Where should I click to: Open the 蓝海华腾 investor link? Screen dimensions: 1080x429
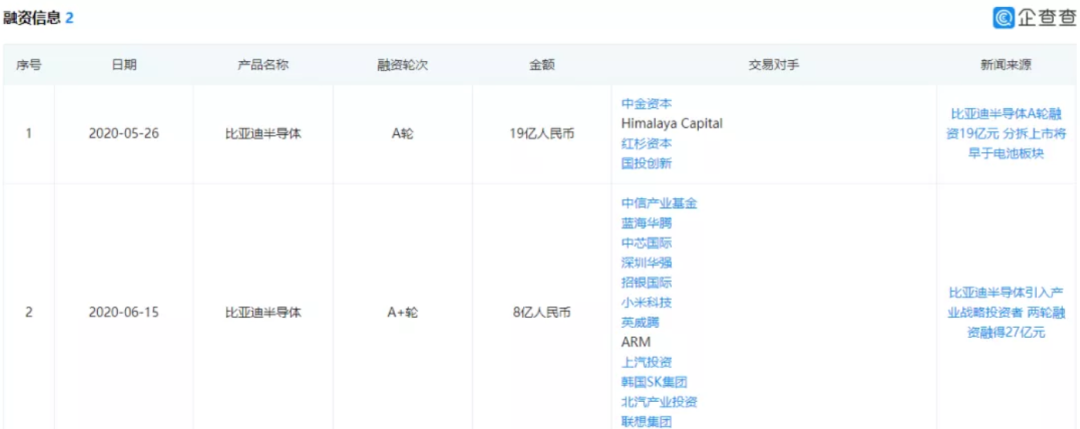646,223
